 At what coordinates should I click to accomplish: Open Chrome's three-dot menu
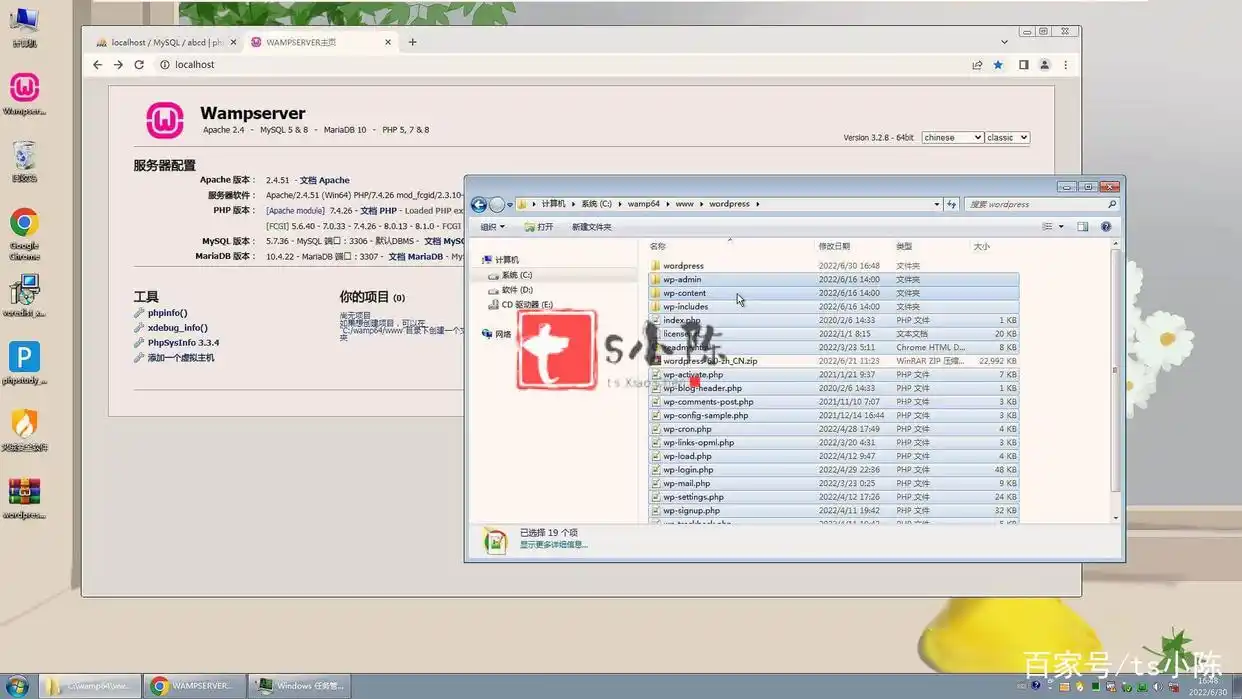1066,65
